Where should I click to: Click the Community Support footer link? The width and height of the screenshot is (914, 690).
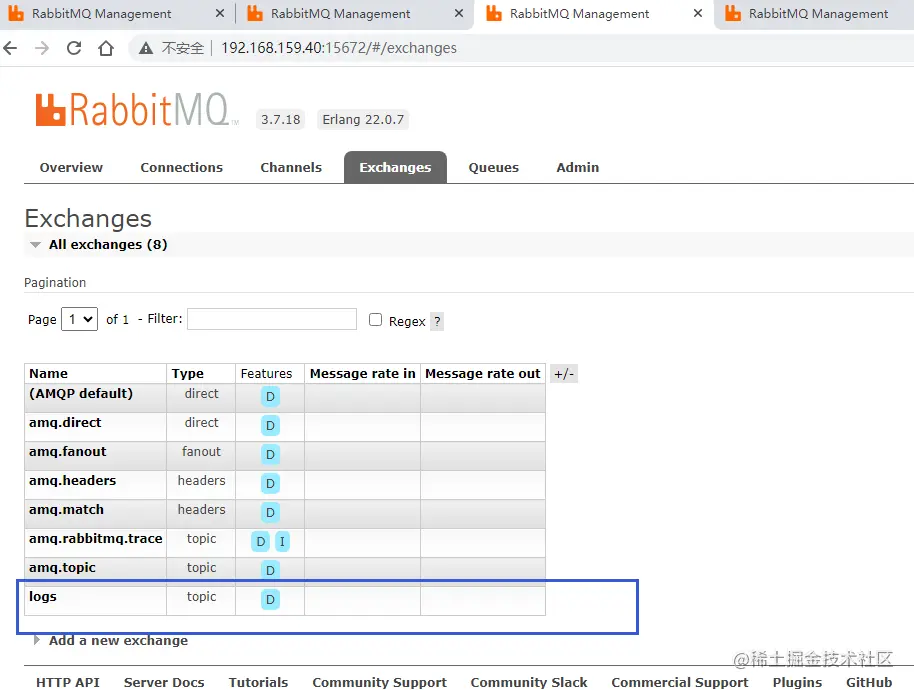click(x=379, y=682)
